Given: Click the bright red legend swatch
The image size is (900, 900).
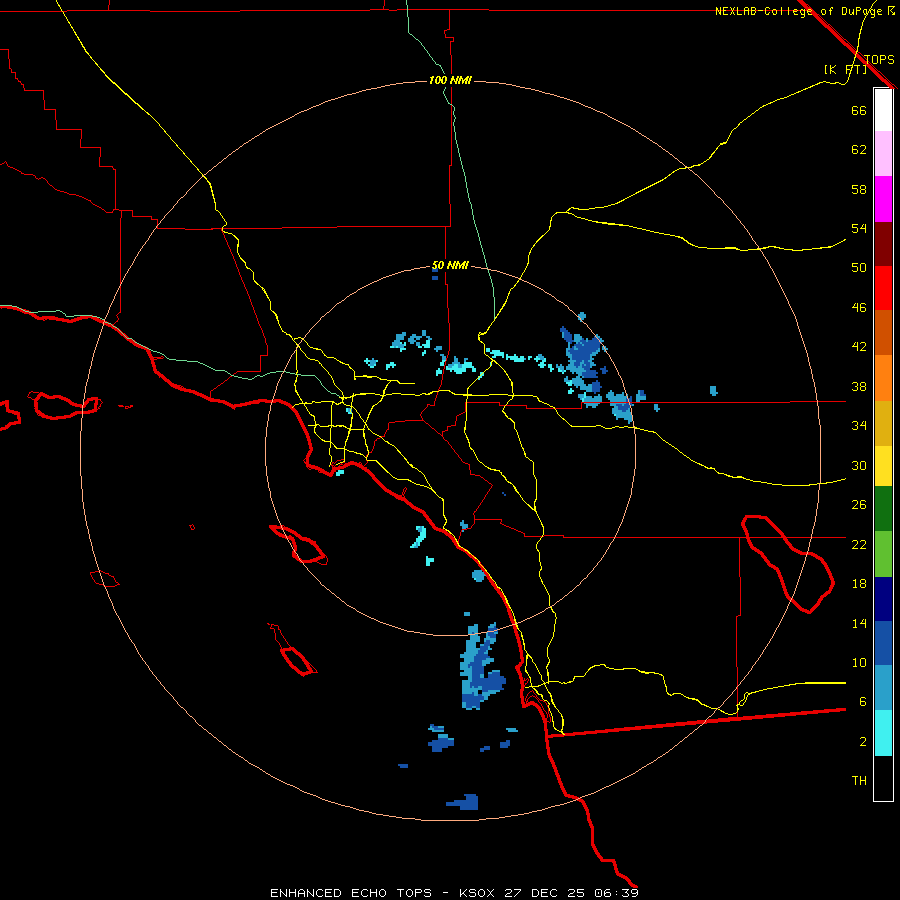Looking at the screenshot, I should coord(883,288).
